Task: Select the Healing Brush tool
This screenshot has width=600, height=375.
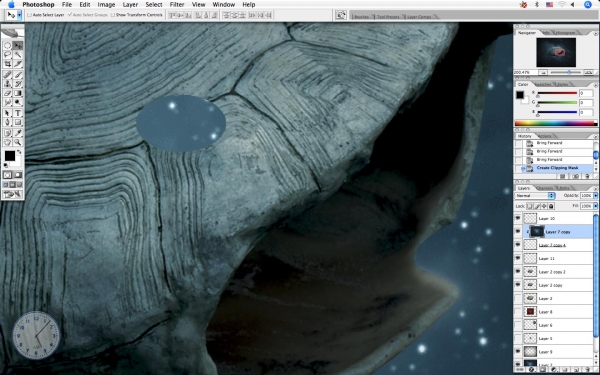Action: coord(7,75)
